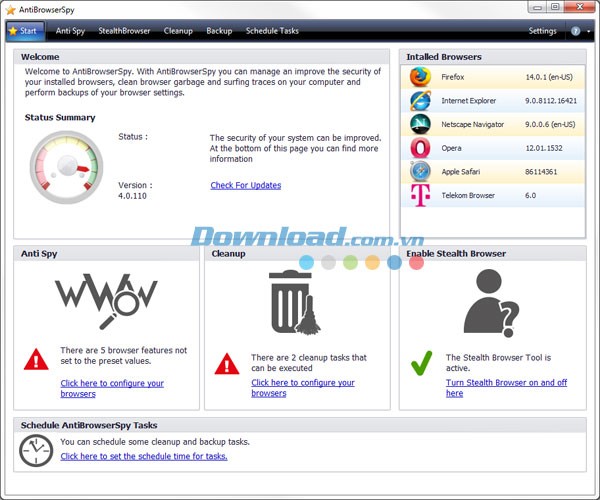
Task: Click the version number 4.0.110
Action: (x=132, y=196)
